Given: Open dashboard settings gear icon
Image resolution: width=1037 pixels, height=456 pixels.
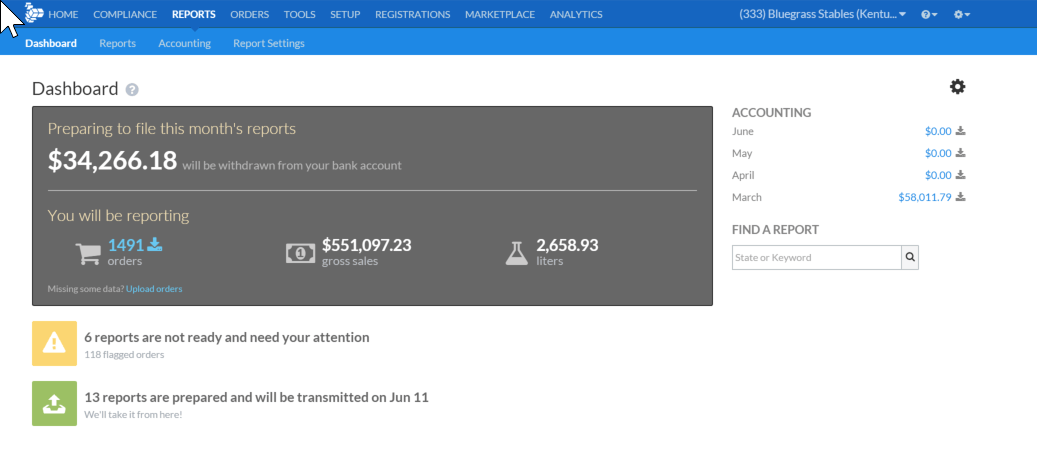Looking at the screenshot, I should click(x=957, y=87).
